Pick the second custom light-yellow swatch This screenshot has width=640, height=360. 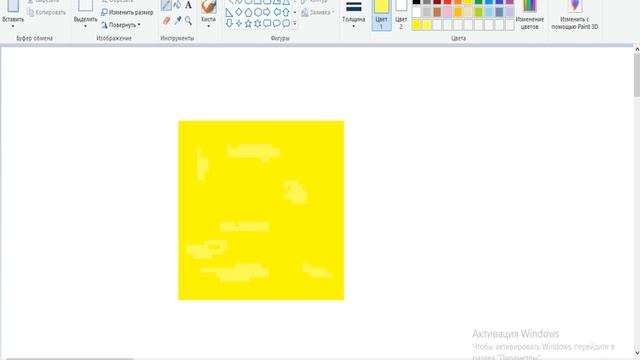pos(427,25)
